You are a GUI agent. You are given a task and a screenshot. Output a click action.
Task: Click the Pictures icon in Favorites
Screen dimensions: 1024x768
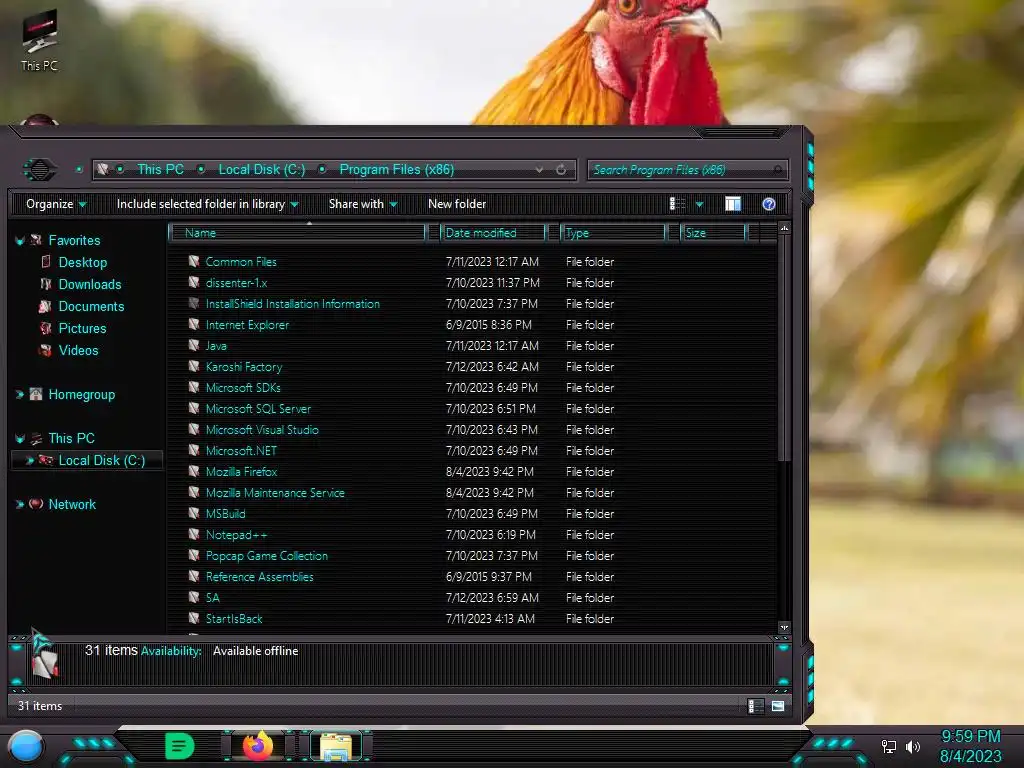coord(46,328)
